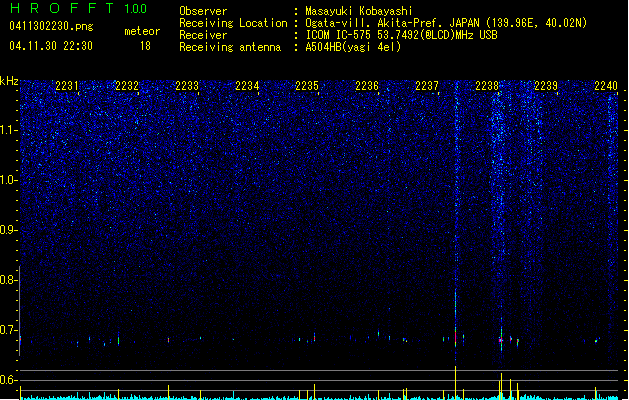Click the 2233 time marker
This screenshot has height=400, width=629.
(x=187, y=86)
